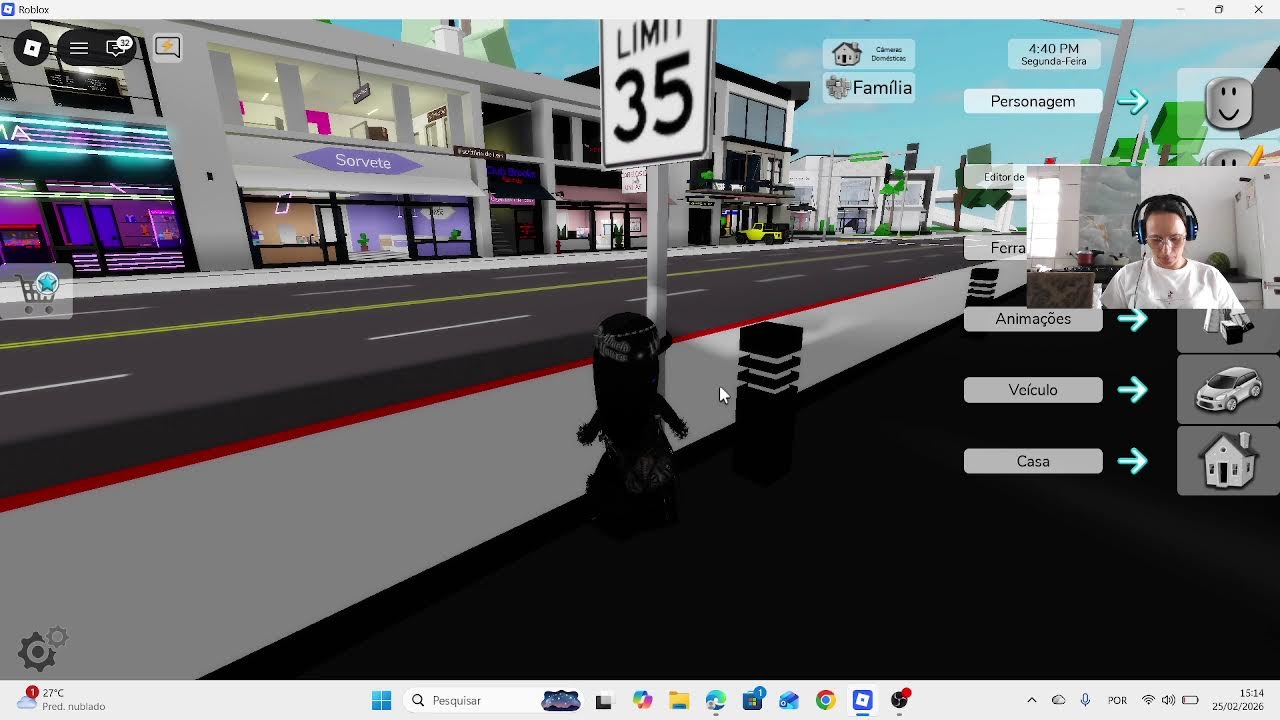Click the battery tray icon
Image resolution: width=1280 pixels, height=720 pixels.
click(1190, 700)
